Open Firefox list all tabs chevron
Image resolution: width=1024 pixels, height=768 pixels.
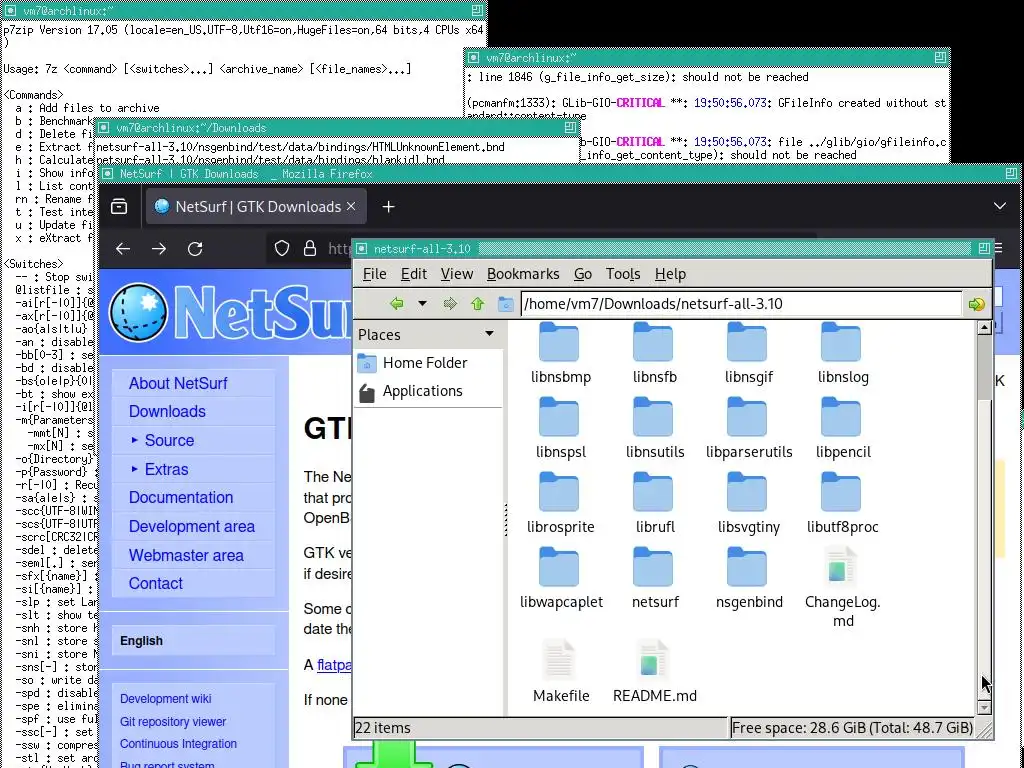(x=999, y=206)
